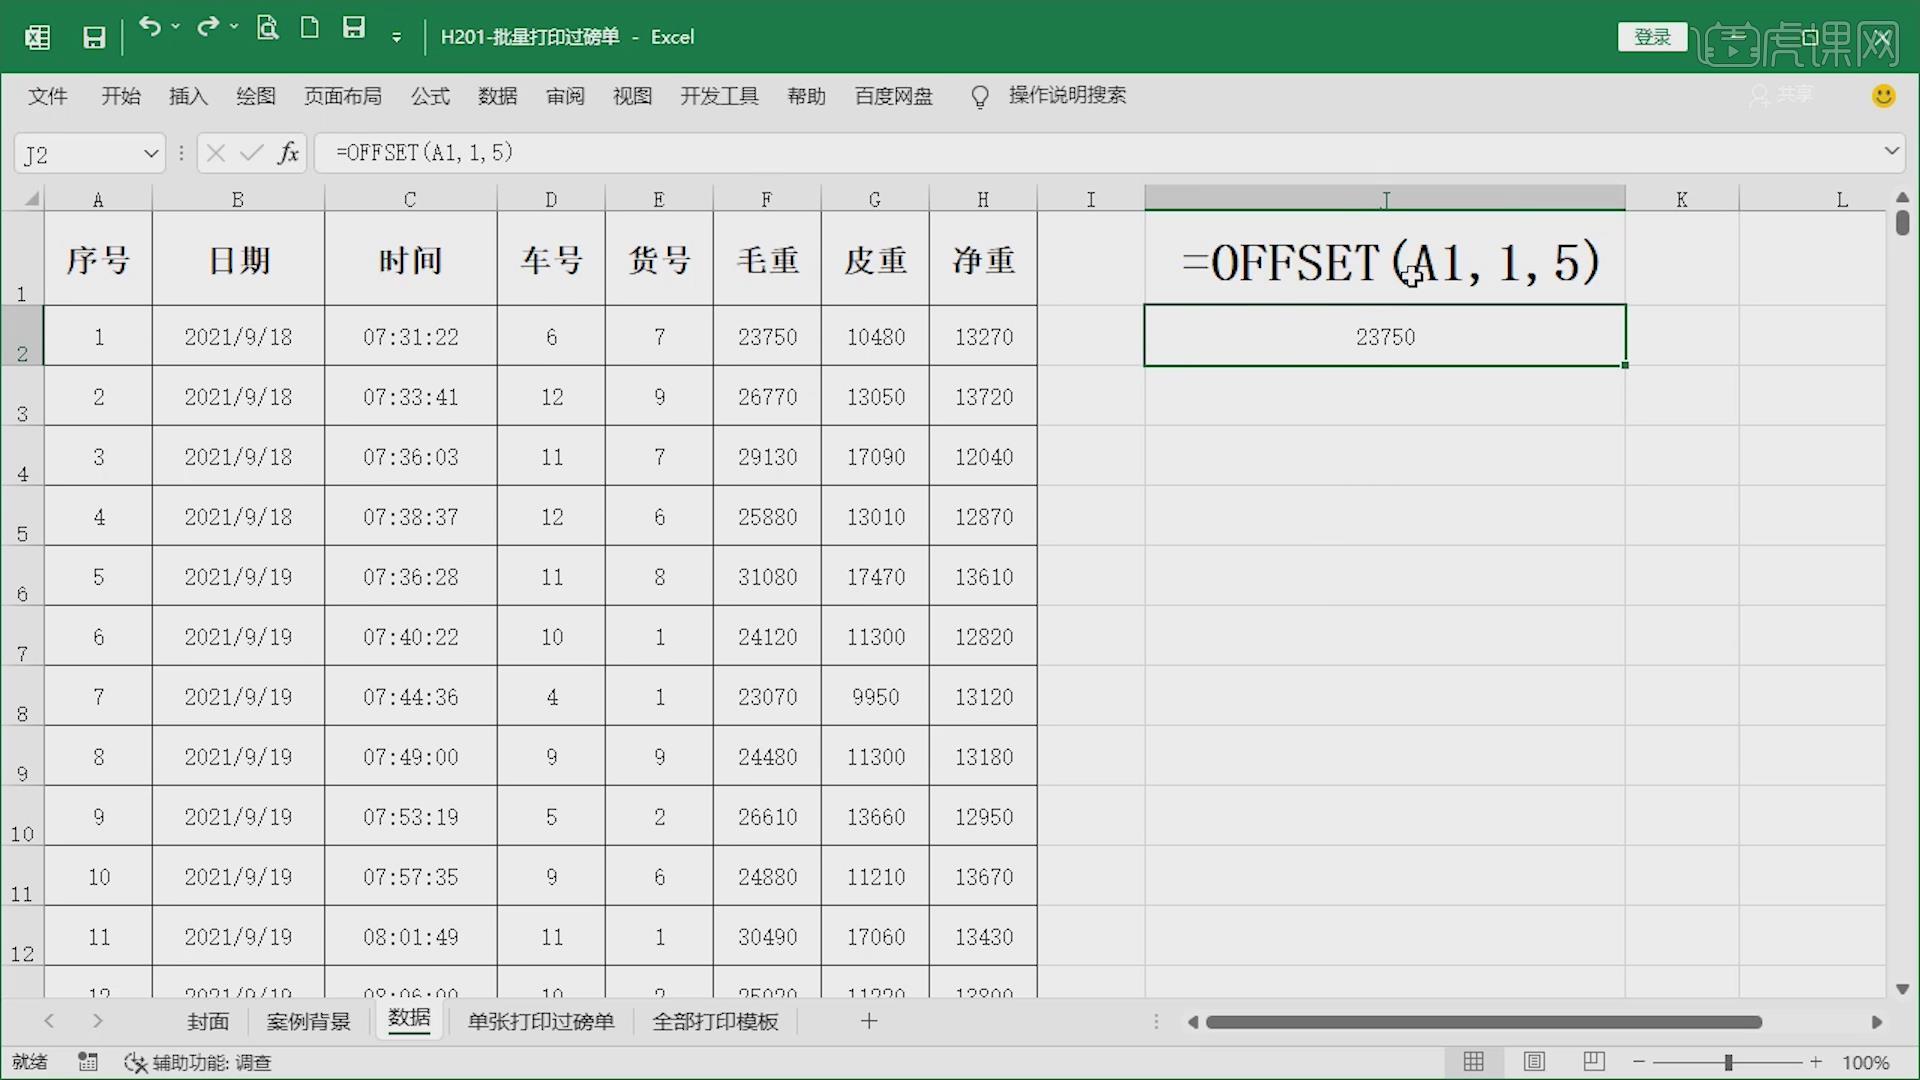Click the Excel app icon at top left
The width and height of the screenshot is (1920, 1080).
[x=37, y=37]
